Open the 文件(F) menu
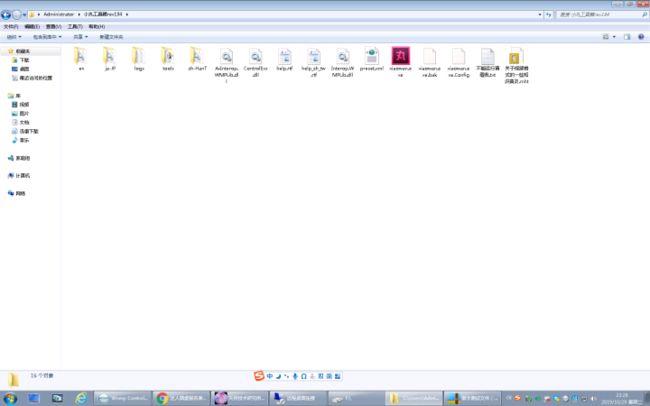Viewport: 650px width, 406px height. (x=11, y=27)
